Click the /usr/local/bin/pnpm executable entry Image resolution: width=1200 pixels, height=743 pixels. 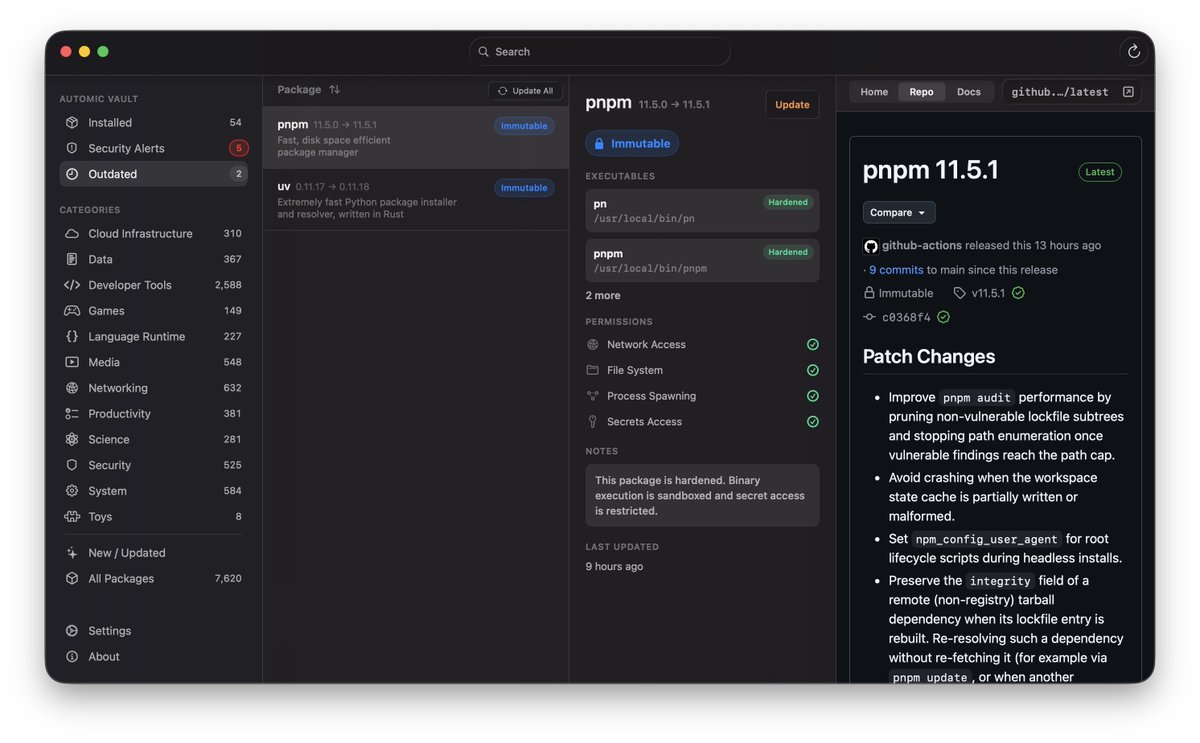tap(702, 261)
